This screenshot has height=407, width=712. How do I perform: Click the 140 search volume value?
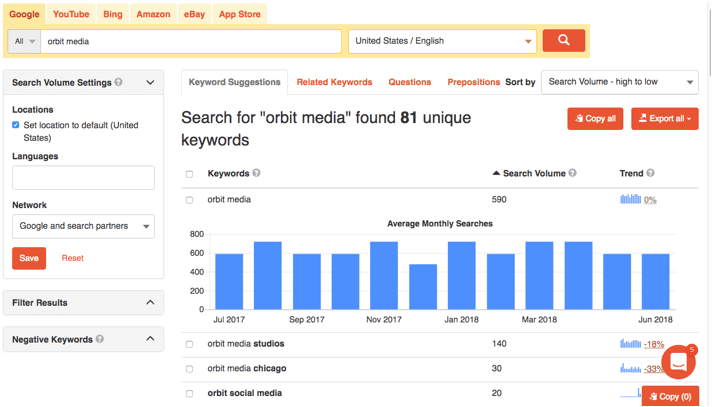click(499, 344)
